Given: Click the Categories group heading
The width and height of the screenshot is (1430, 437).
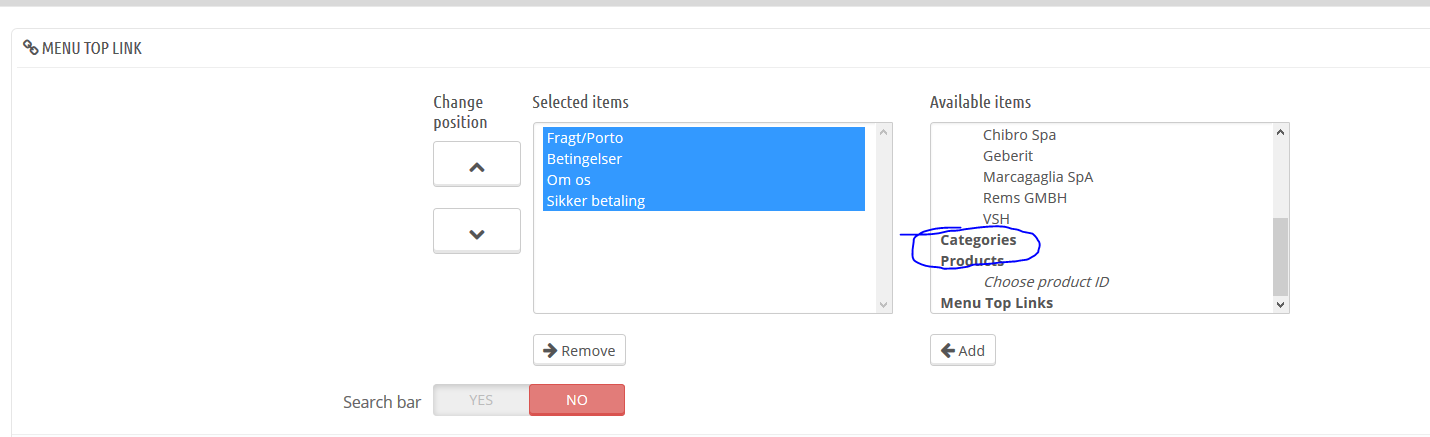Looking at the screenshot, I should pos(978,240).
